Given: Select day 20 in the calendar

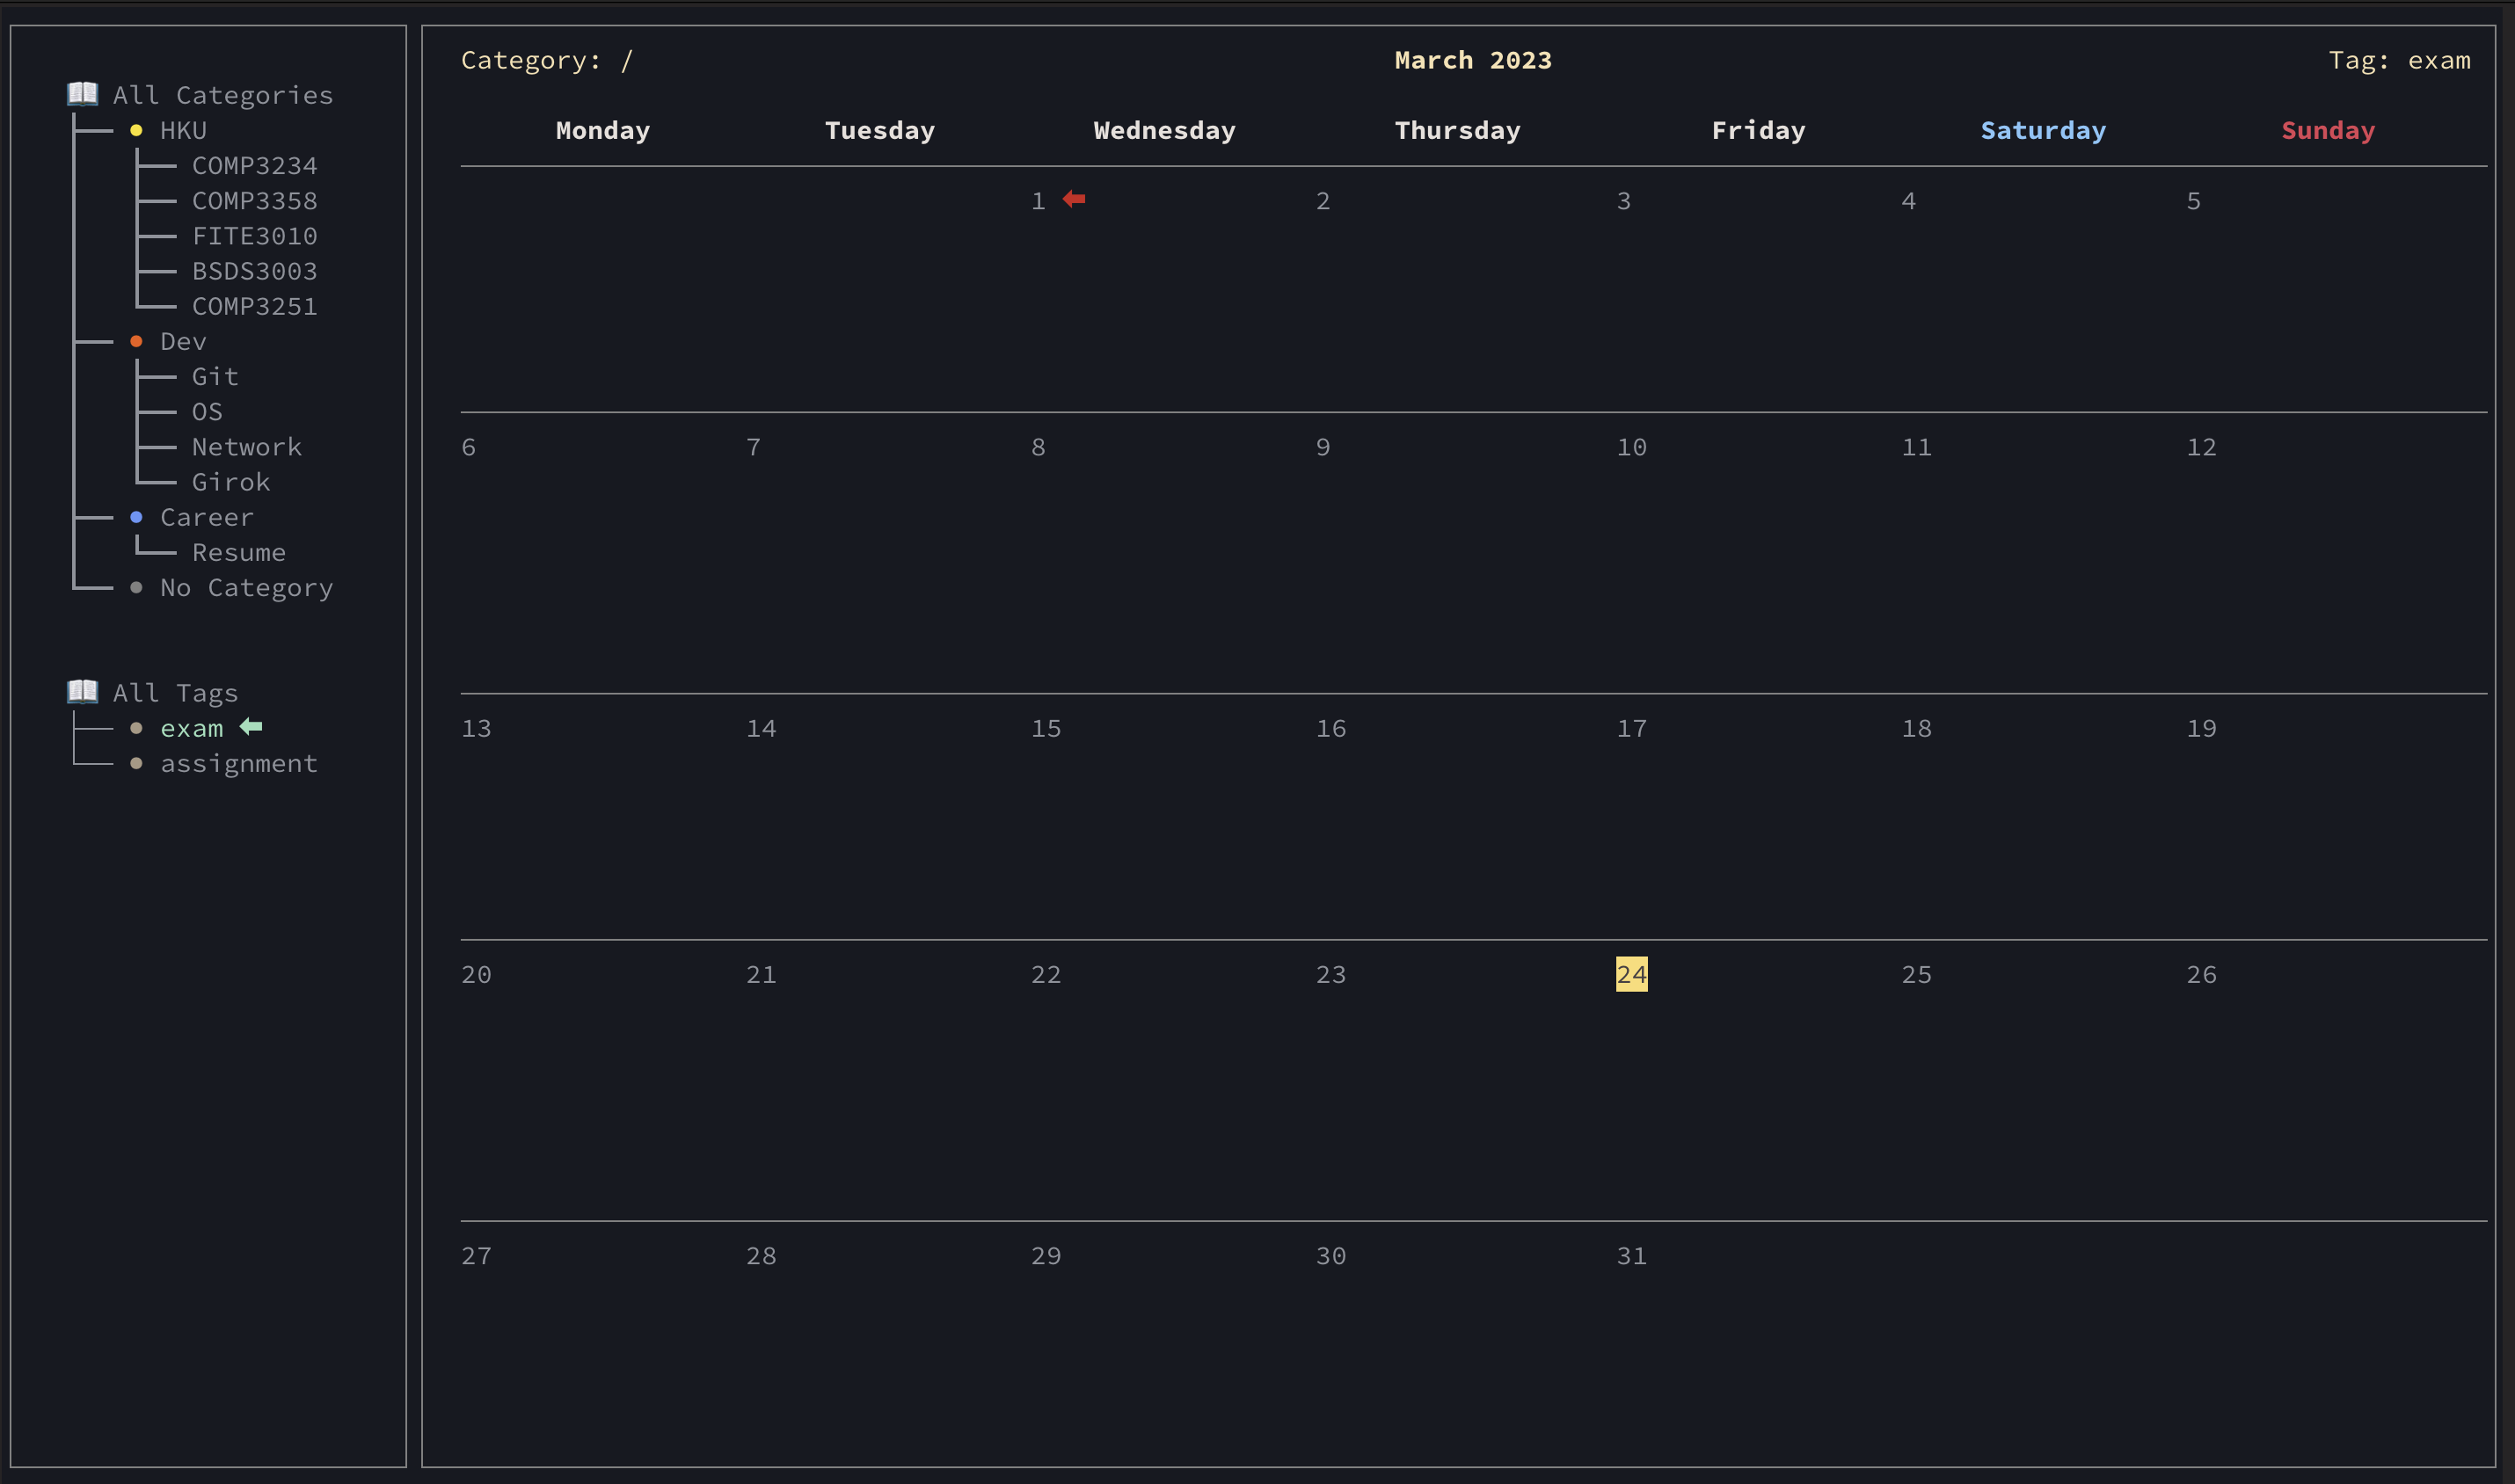Looking at the screenshot, I should pyautogui.click(x=476, y=974).
